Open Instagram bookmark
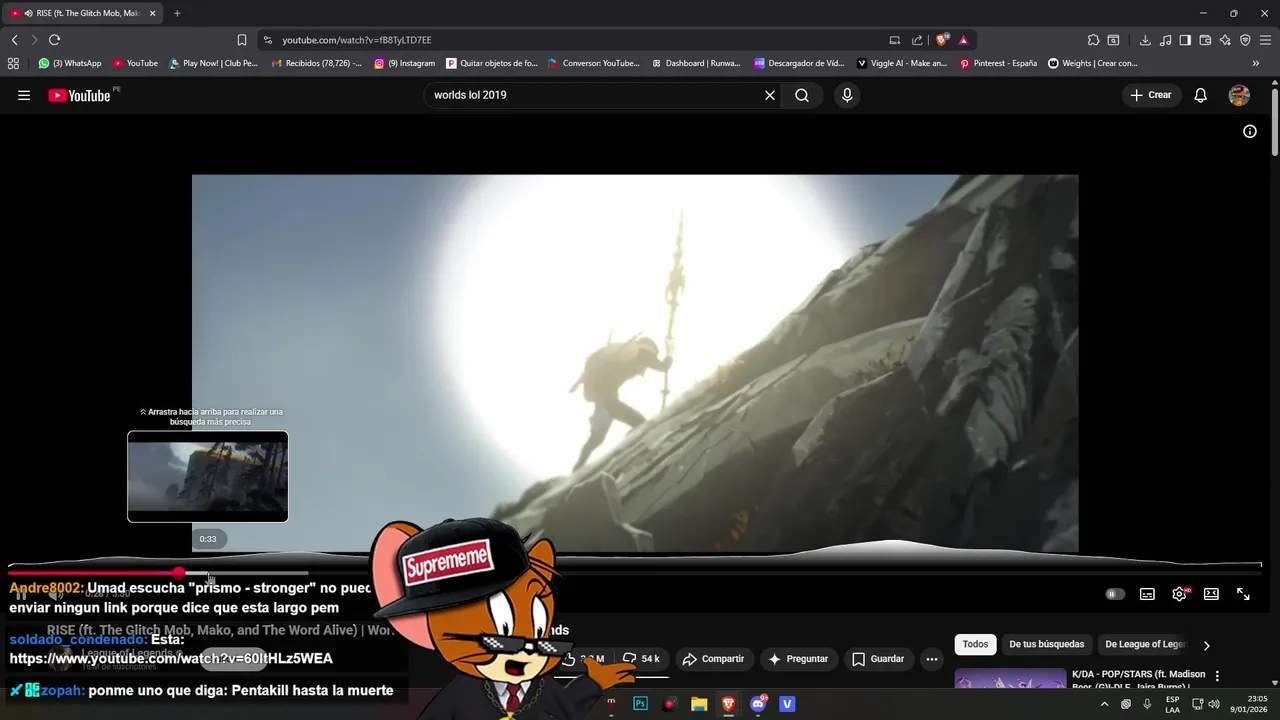This screenshot has height=720, width=1280. [405, 63]
